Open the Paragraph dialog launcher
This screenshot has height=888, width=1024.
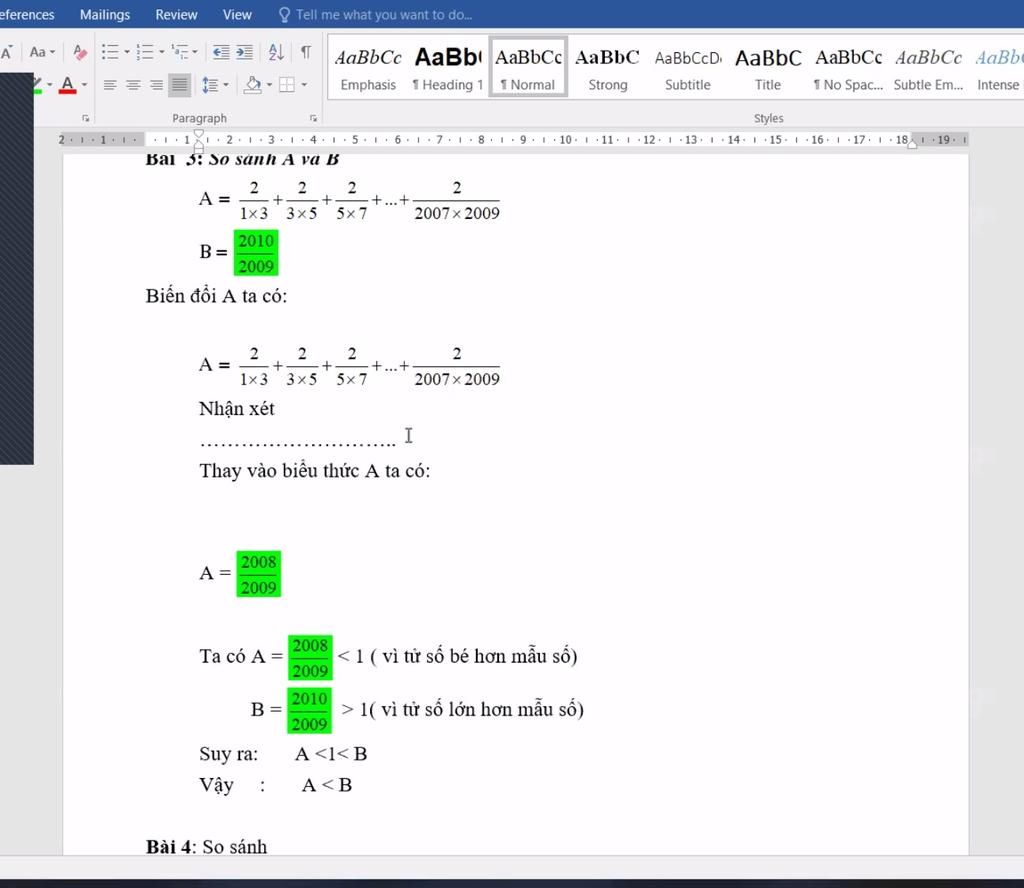pyautogui.click(x=313, y=118)
